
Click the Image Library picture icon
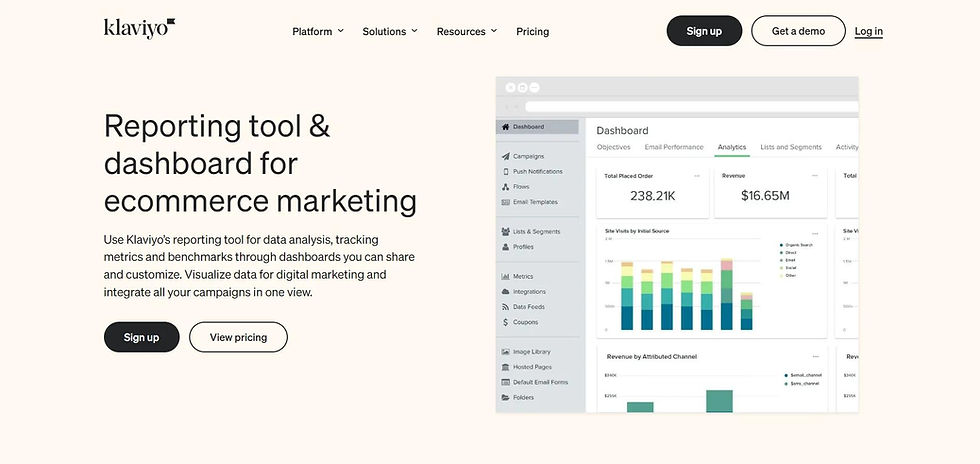(506, 352)
